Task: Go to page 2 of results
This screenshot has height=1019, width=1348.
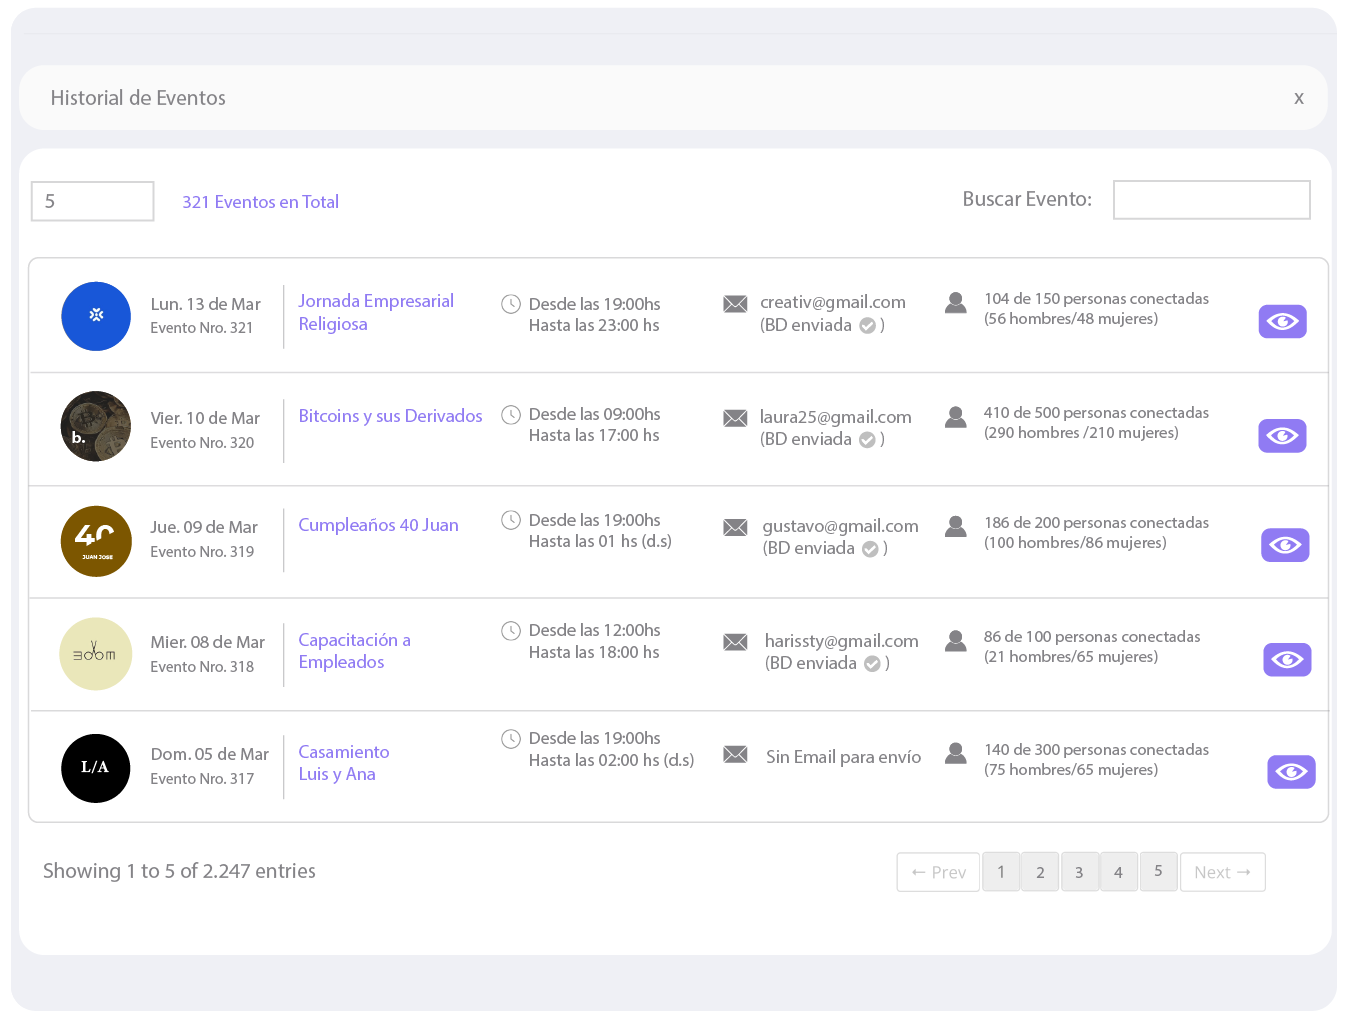Action: pyautogui.click(x=1040, y=872)
